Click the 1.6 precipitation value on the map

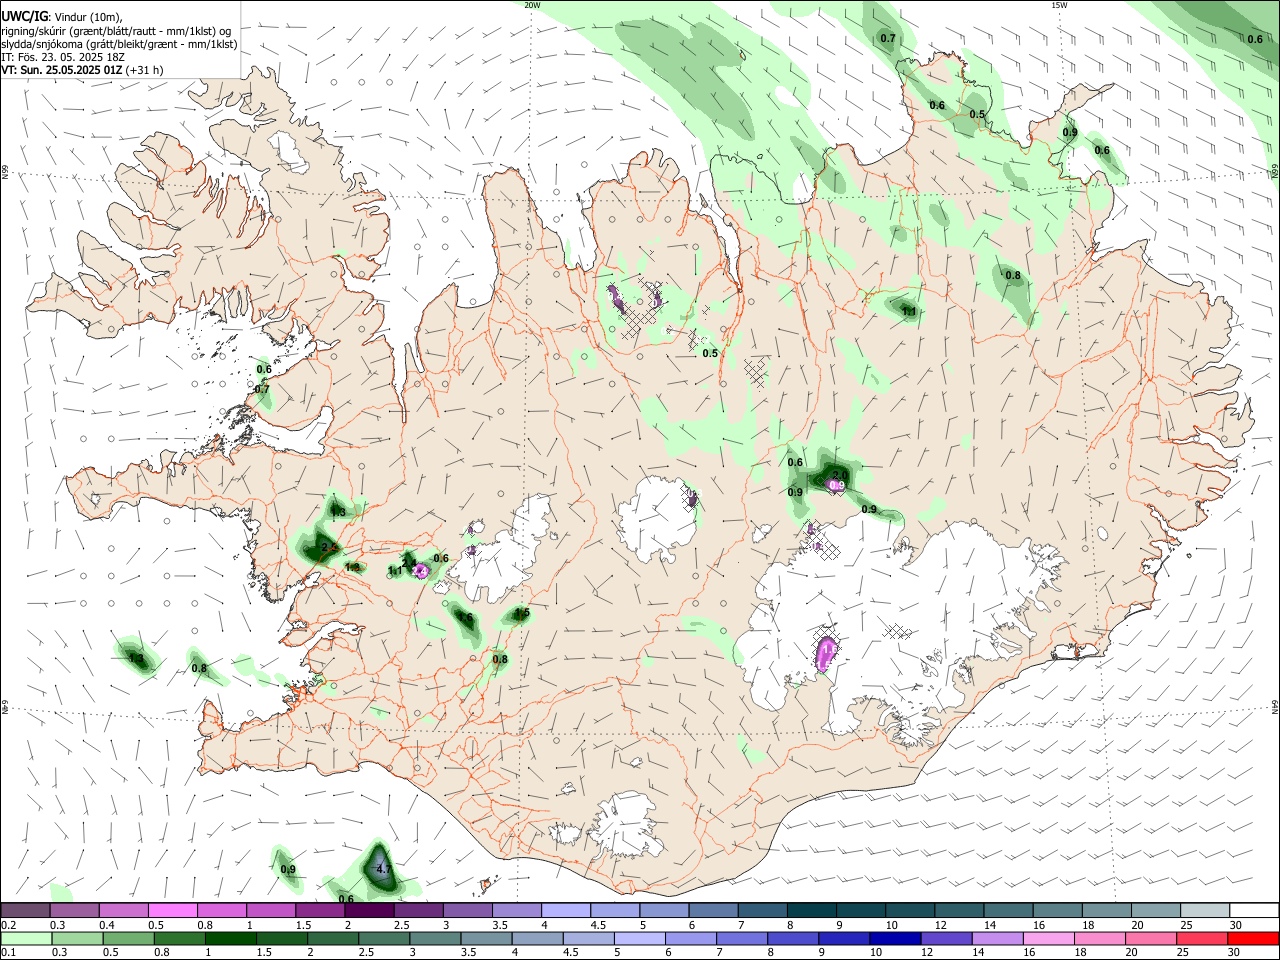point(465,617)
